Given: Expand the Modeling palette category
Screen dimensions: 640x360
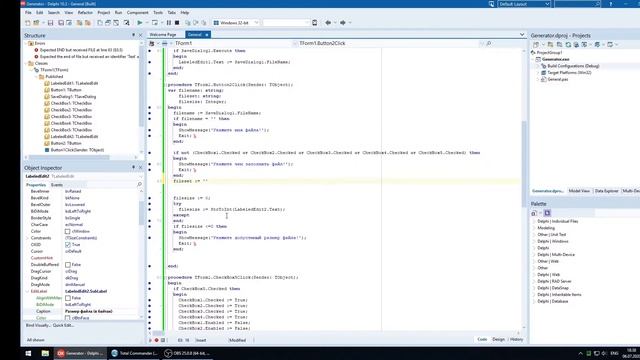Looking at the screenshot, I should click(x=534, y=228).
